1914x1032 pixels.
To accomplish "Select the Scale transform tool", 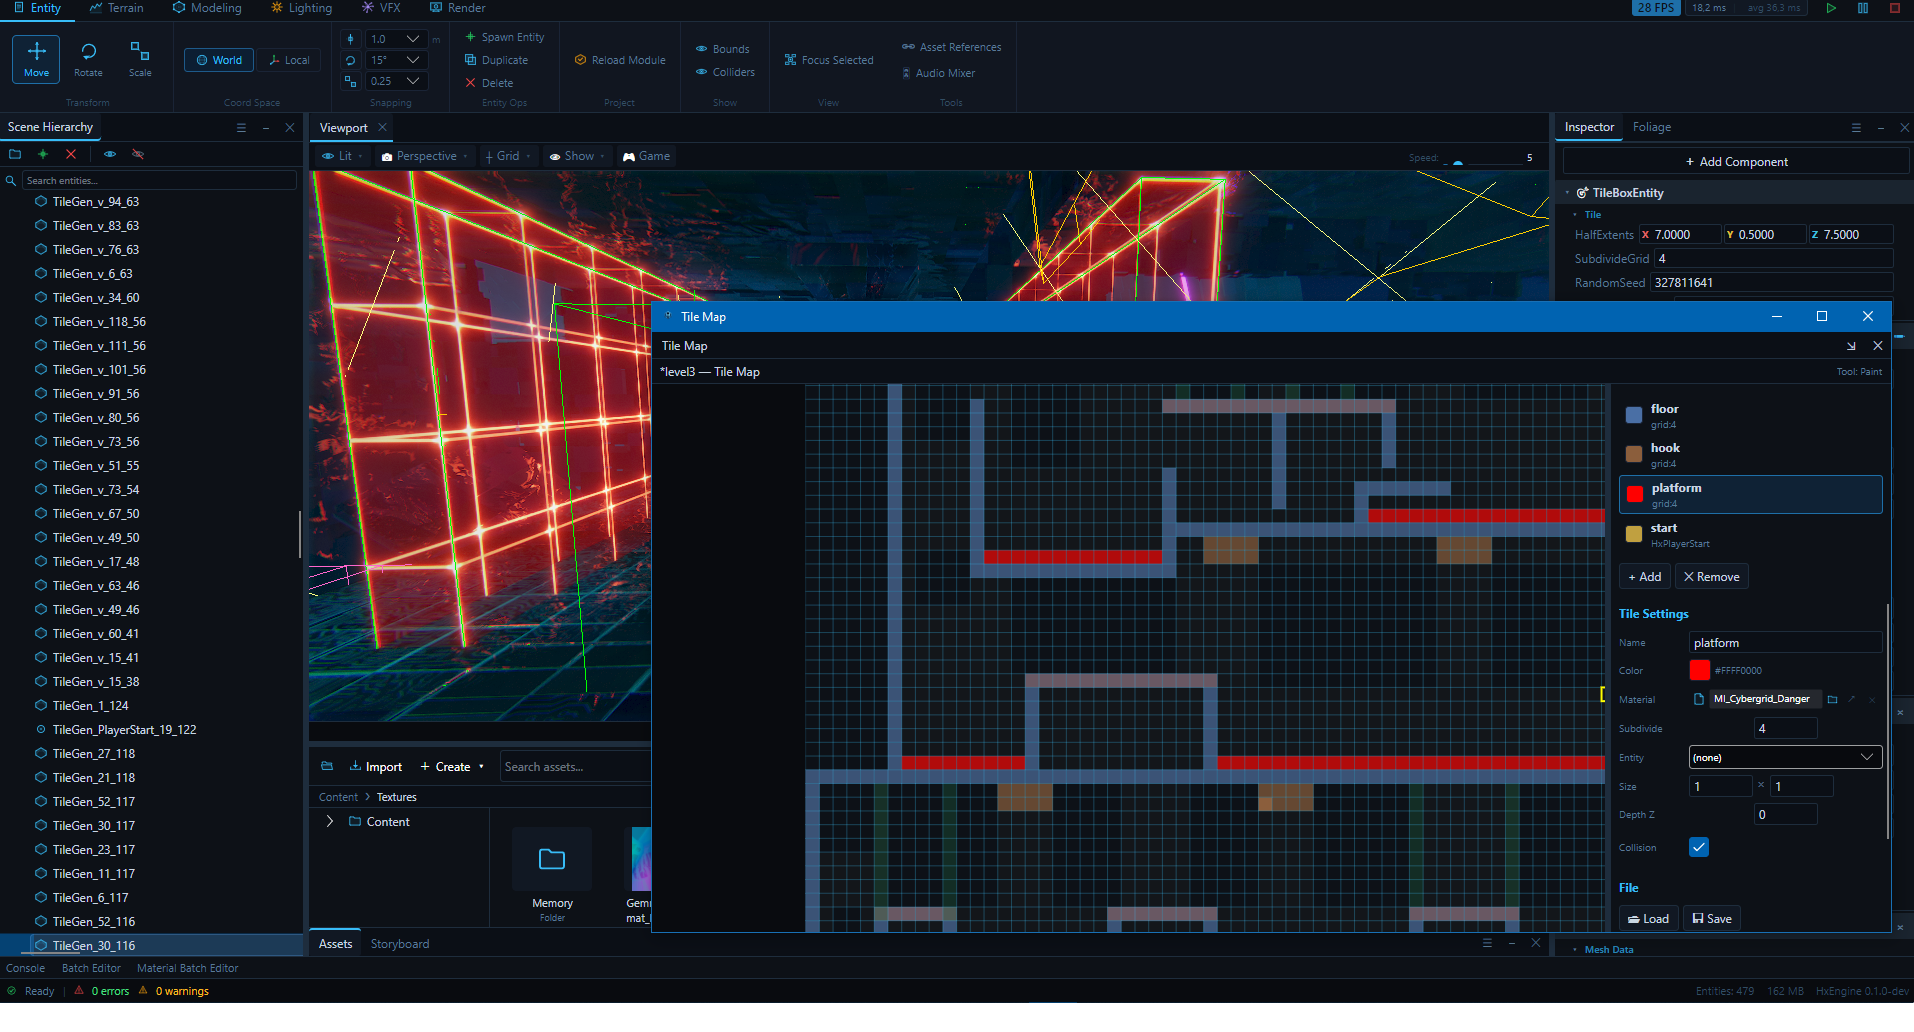I will (x=140, y=59).
